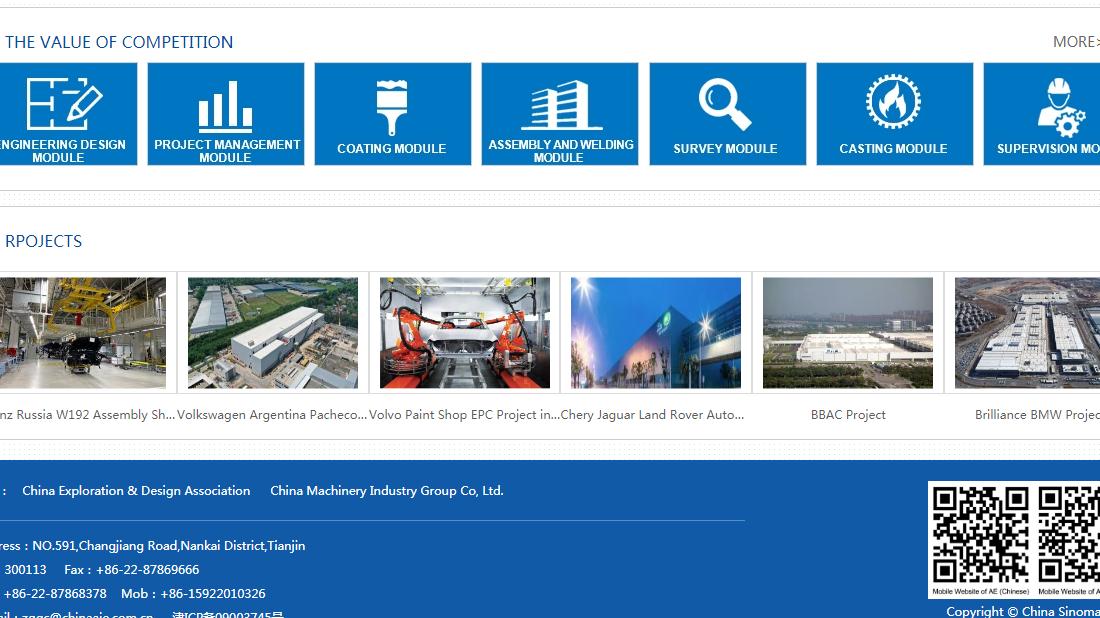Open the Volvo Paint Shop robot image
Image resolution: width=1100 pixels, height=618 pixels.
click(x=465, y=333)
